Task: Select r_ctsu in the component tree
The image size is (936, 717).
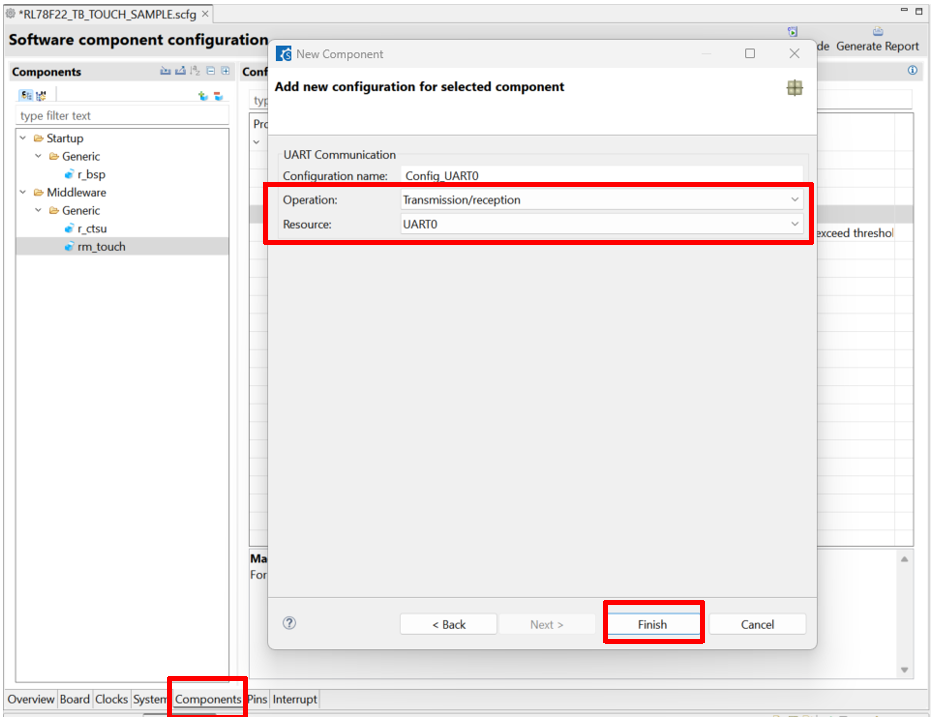Action: 91,228
